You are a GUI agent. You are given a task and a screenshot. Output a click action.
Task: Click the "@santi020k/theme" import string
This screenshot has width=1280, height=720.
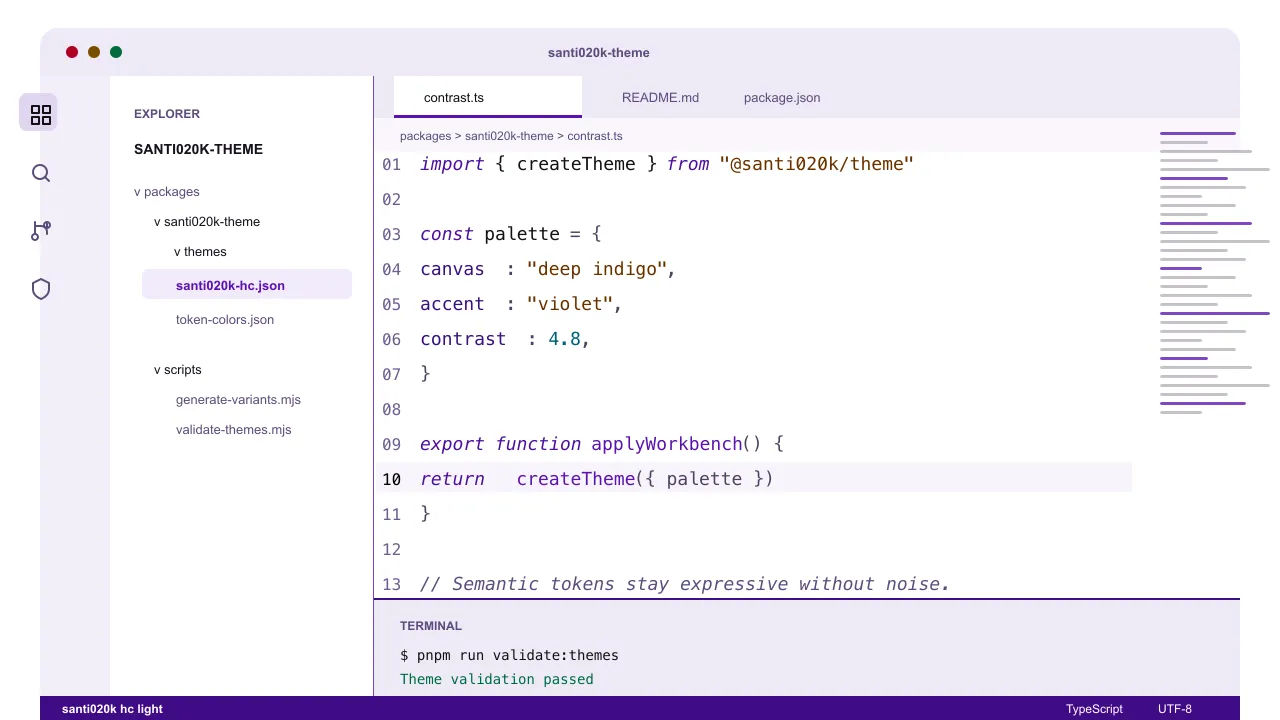point(817,164)
